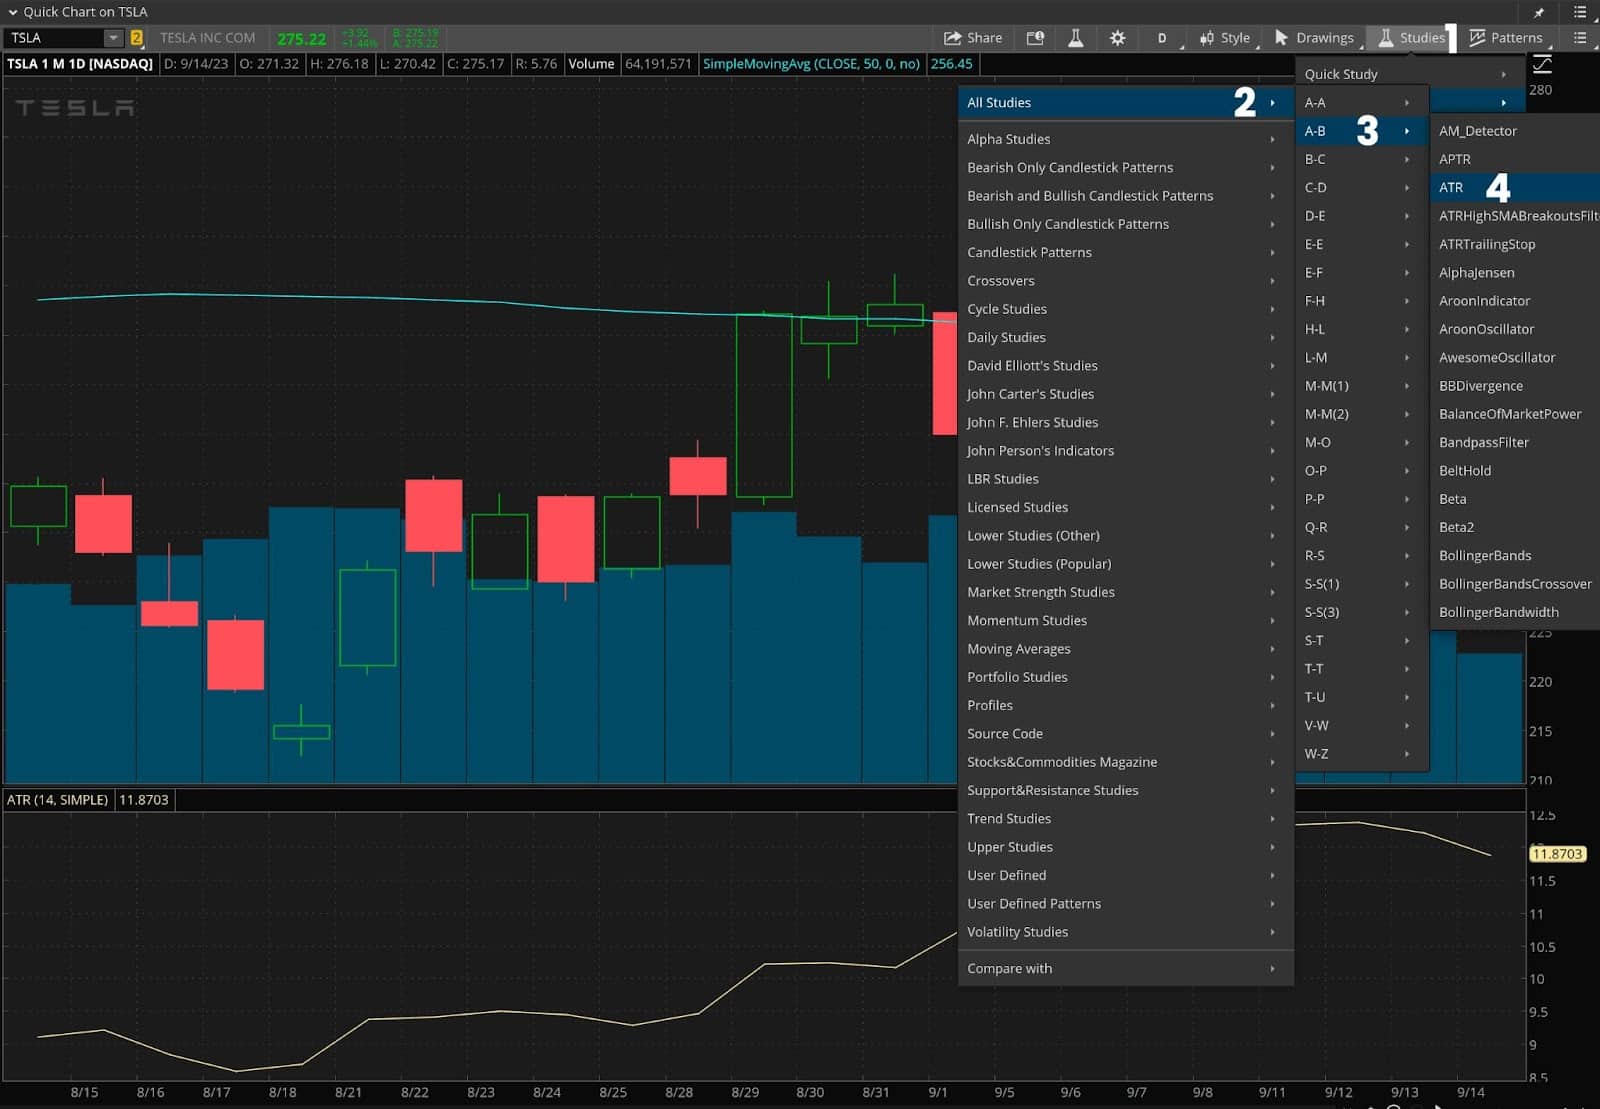
Task: Click the yellow link number 2 icon
Action: [x=137, y=38]
